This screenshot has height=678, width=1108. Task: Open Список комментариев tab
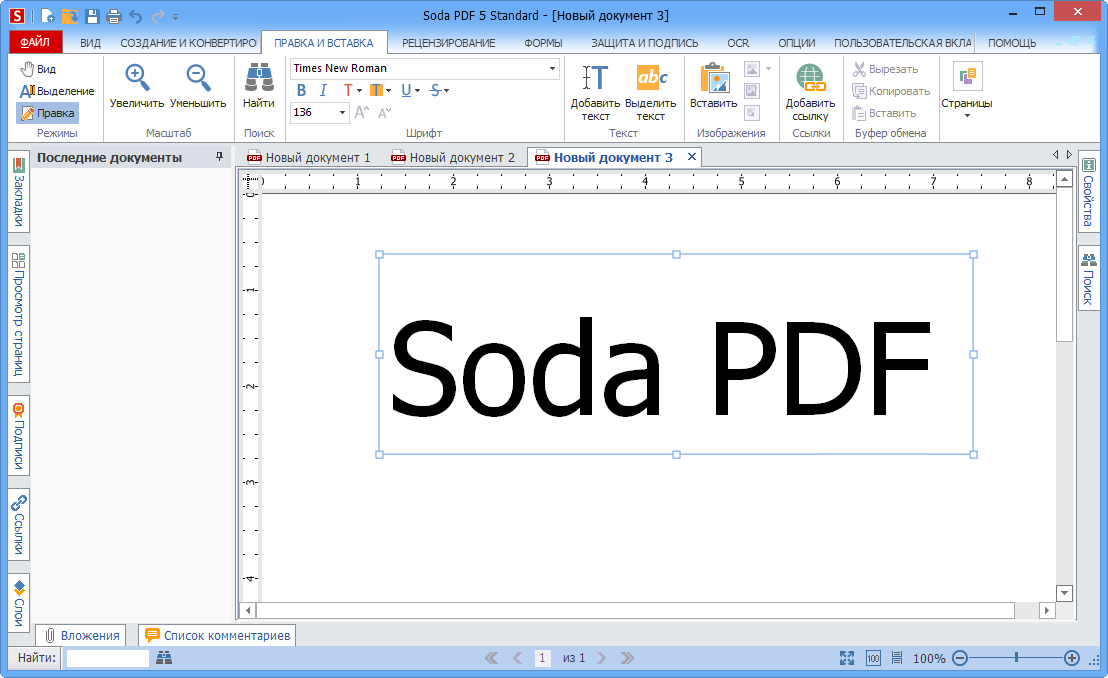pos(218,635)
